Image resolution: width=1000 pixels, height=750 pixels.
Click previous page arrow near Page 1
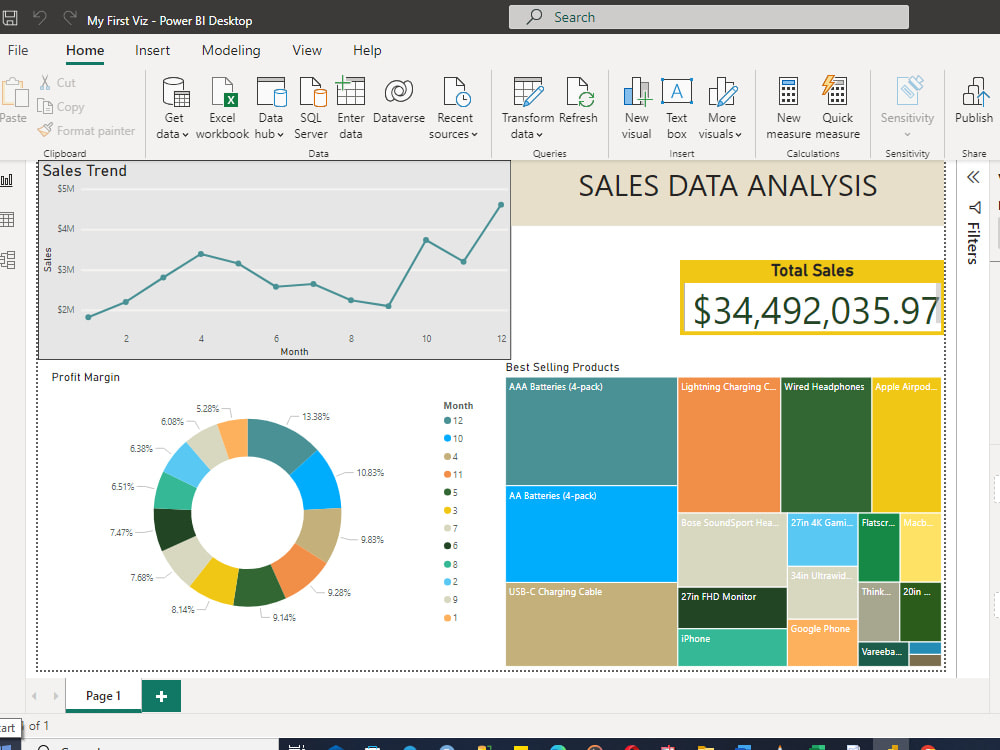(x=34, y=696)
